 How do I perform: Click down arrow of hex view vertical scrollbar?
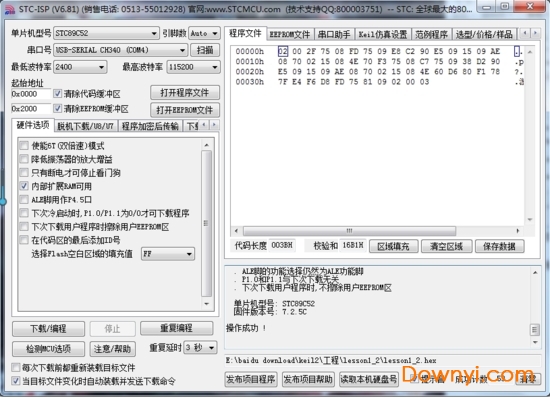coord(530,220)
